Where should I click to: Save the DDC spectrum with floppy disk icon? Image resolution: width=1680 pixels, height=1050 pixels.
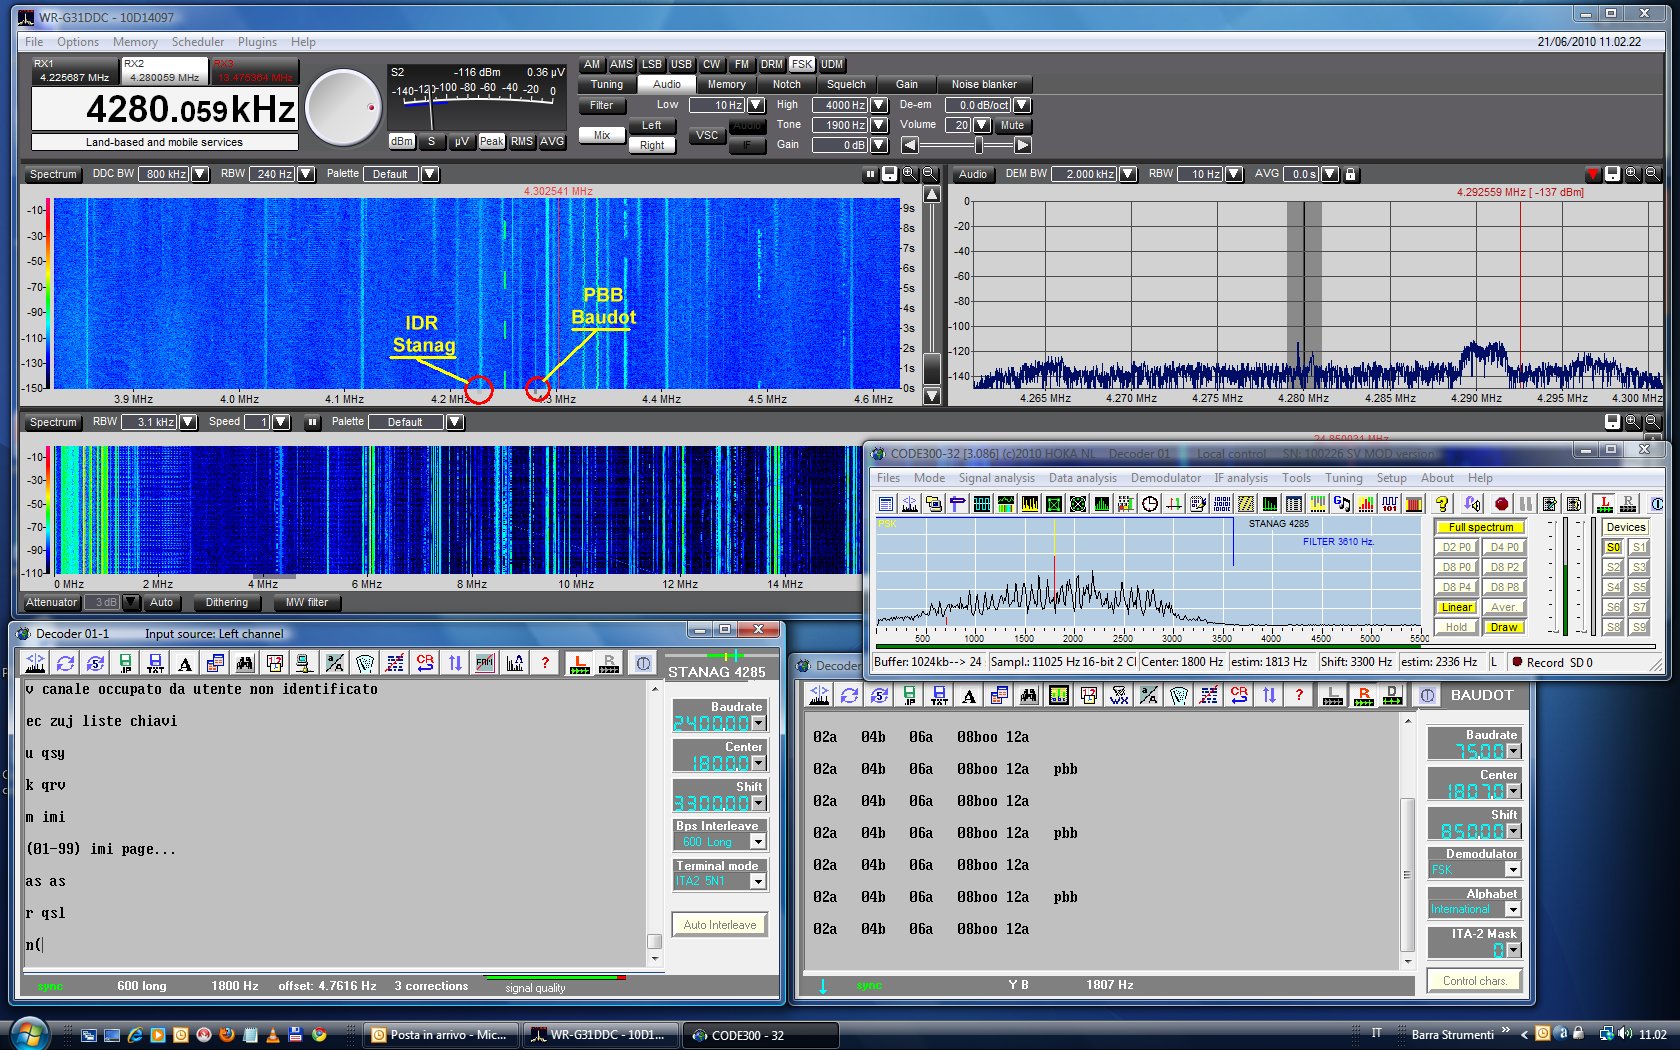[x=889, y=174]
